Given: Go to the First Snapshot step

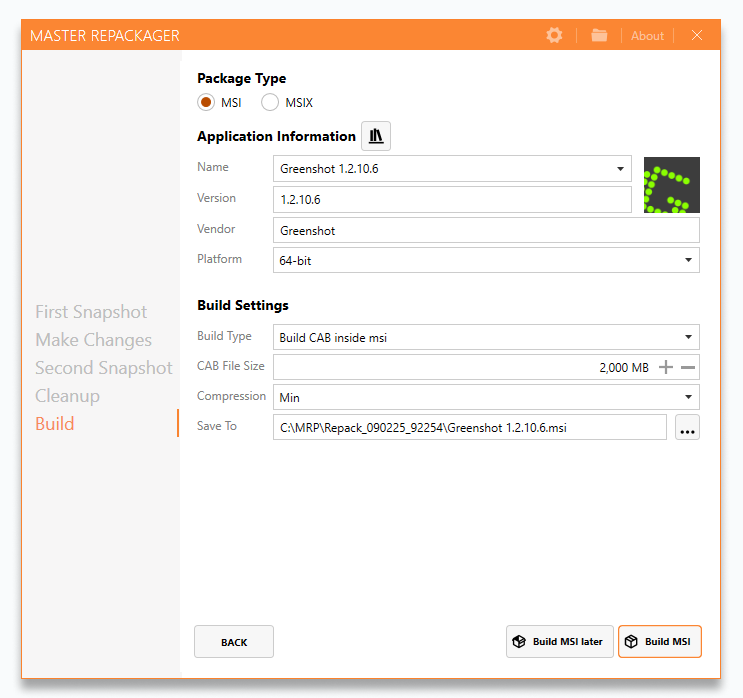Looking at the screenshot, I should (91, 312).
